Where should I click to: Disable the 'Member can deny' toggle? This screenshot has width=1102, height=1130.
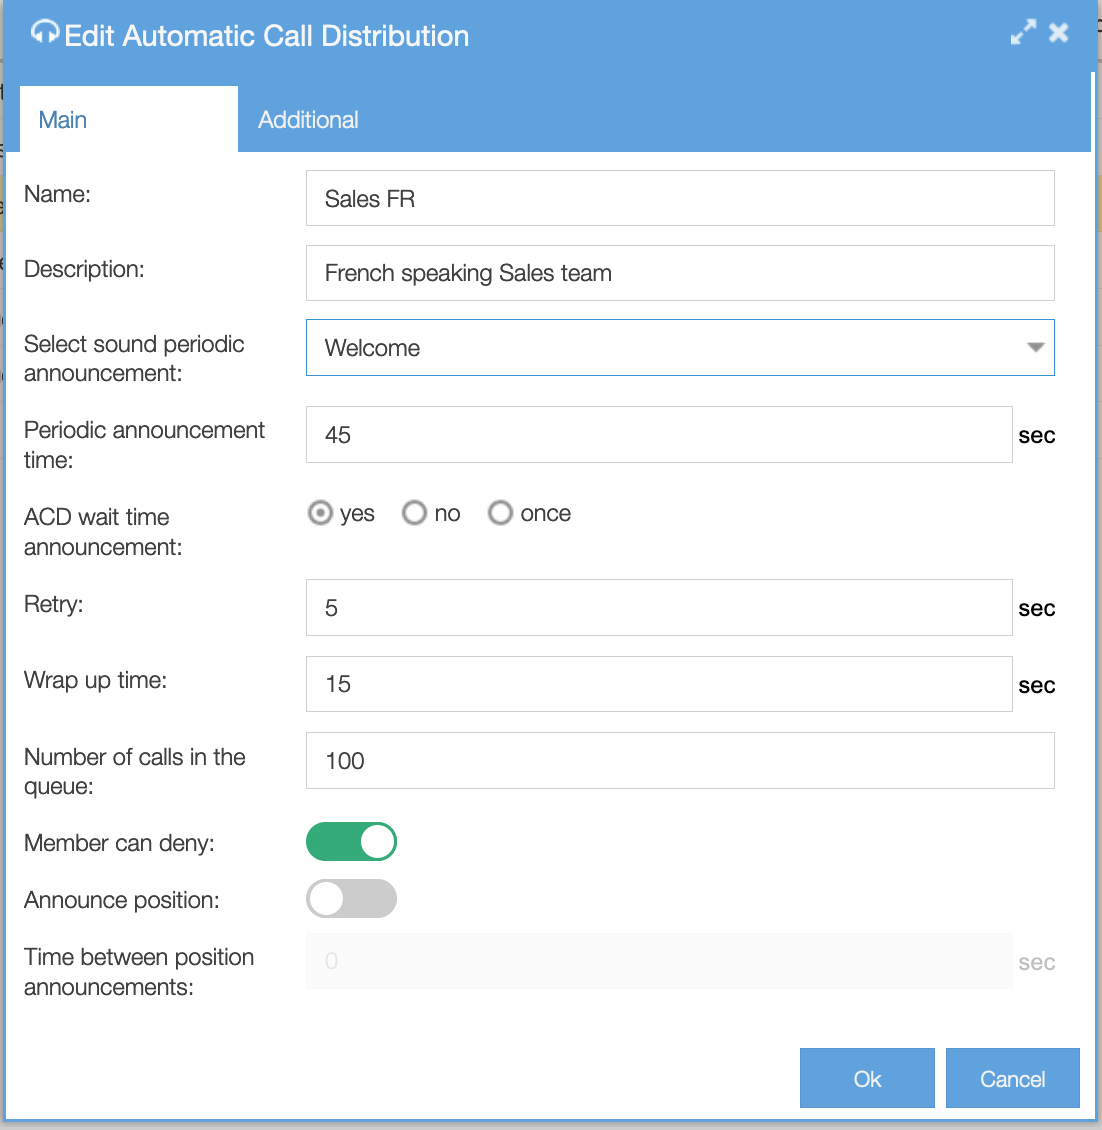pos(351,841)
